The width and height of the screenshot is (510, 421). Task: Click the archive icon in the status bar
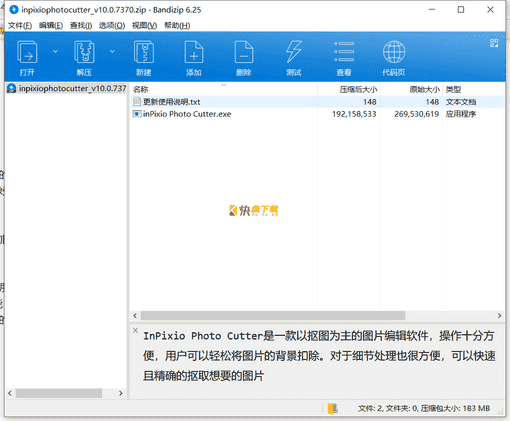click(333, 408)
